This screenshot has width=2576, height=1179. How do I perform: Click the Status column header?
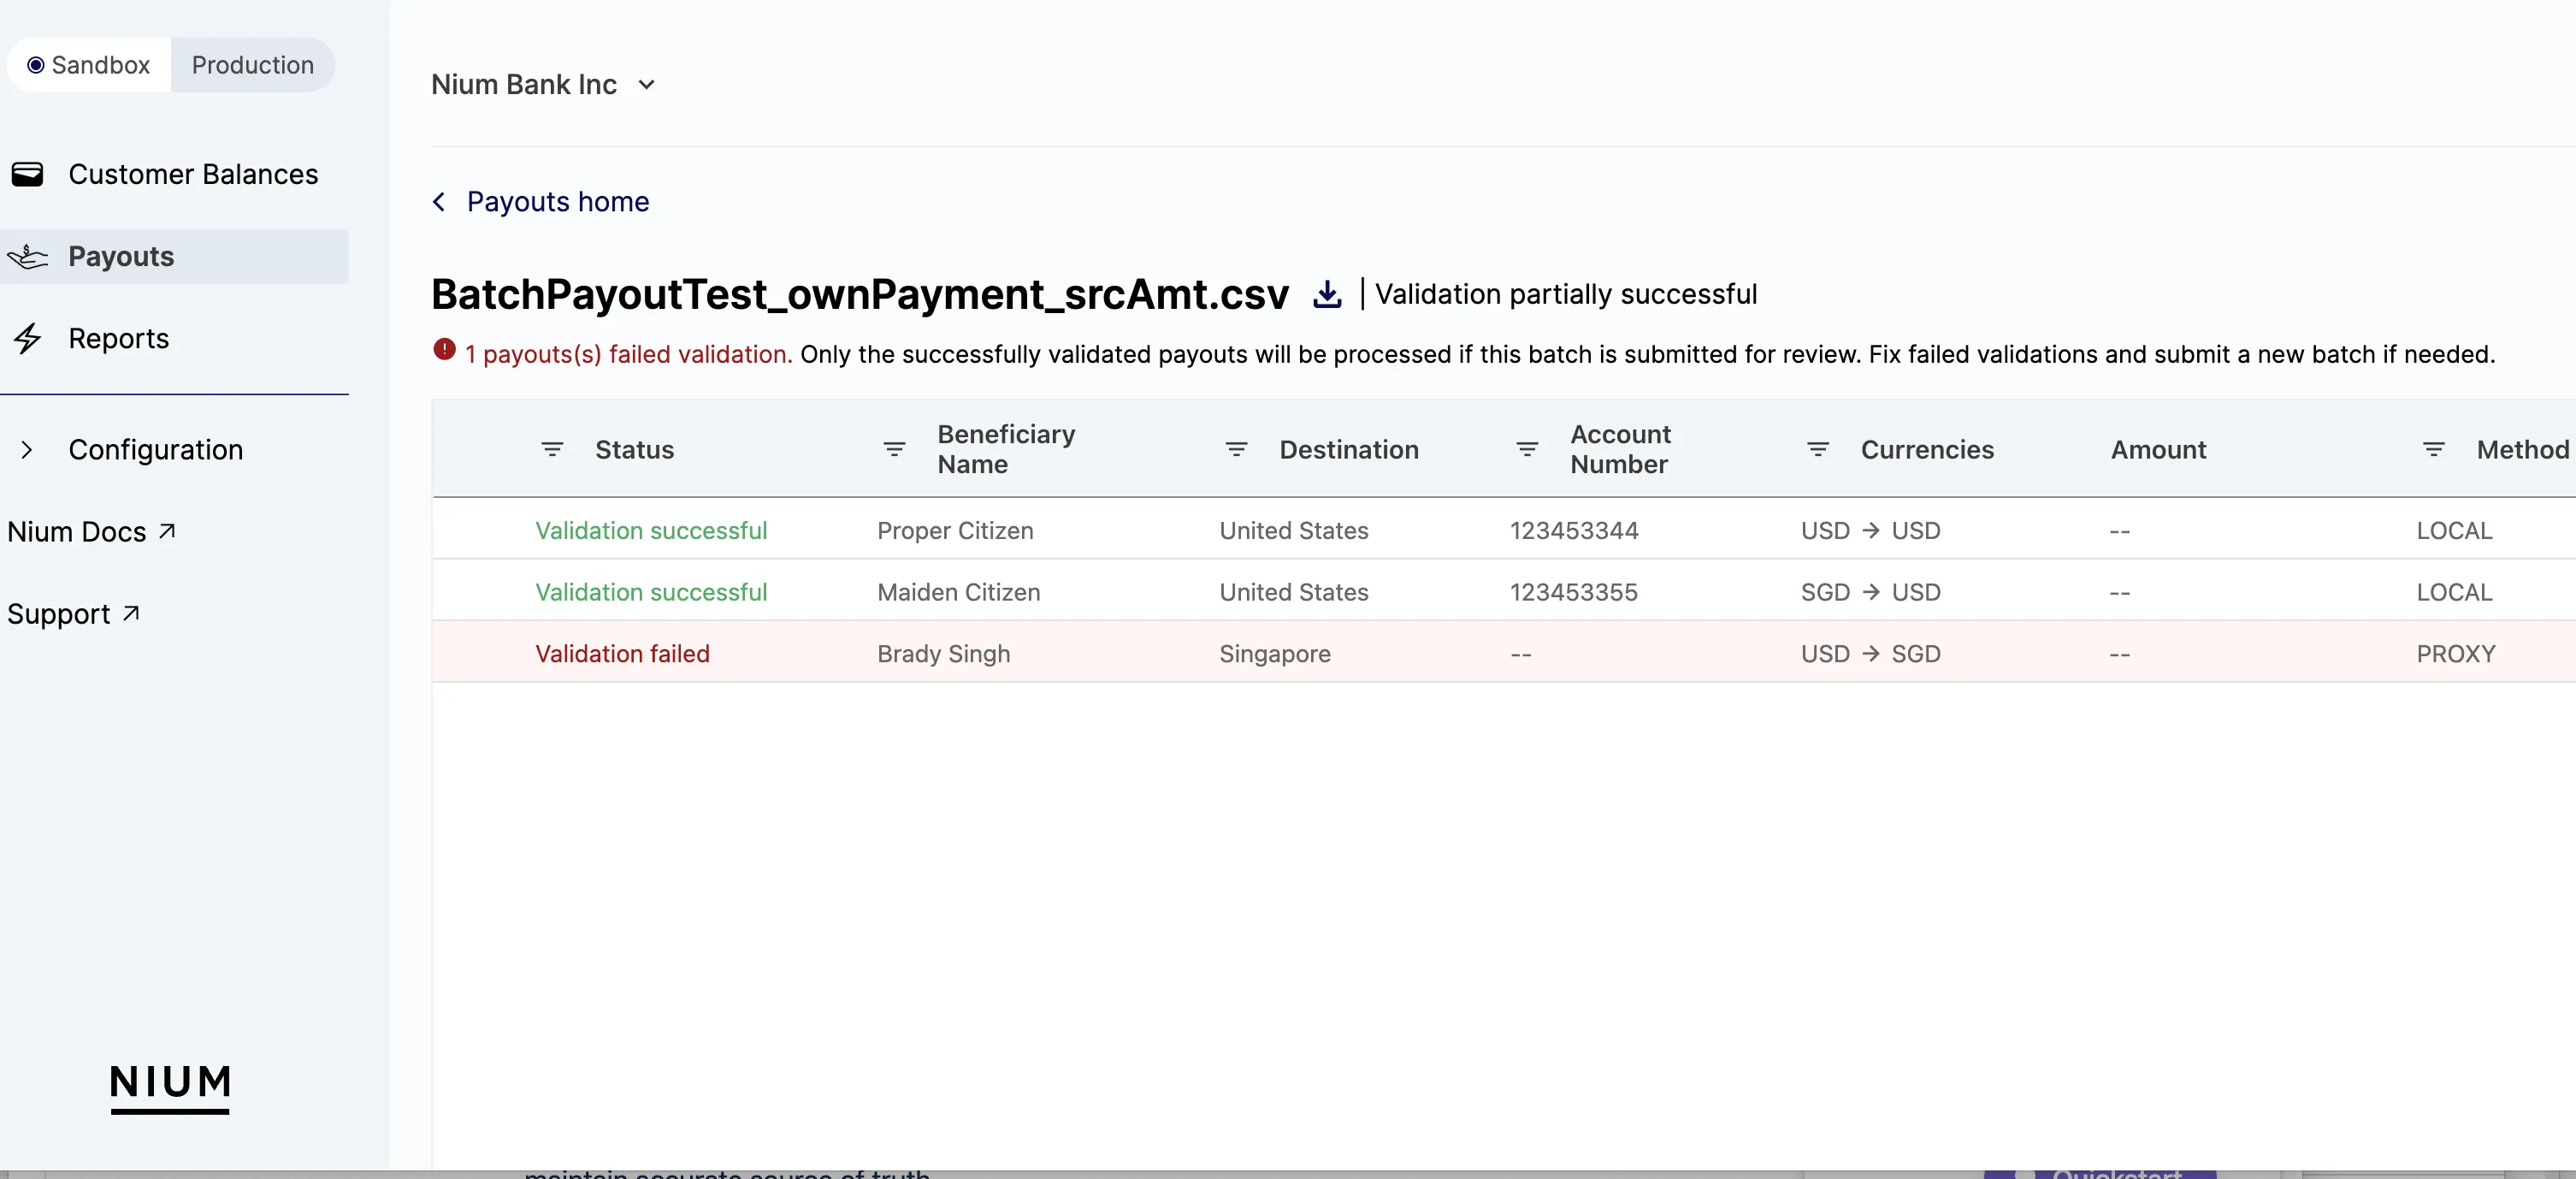634,450
